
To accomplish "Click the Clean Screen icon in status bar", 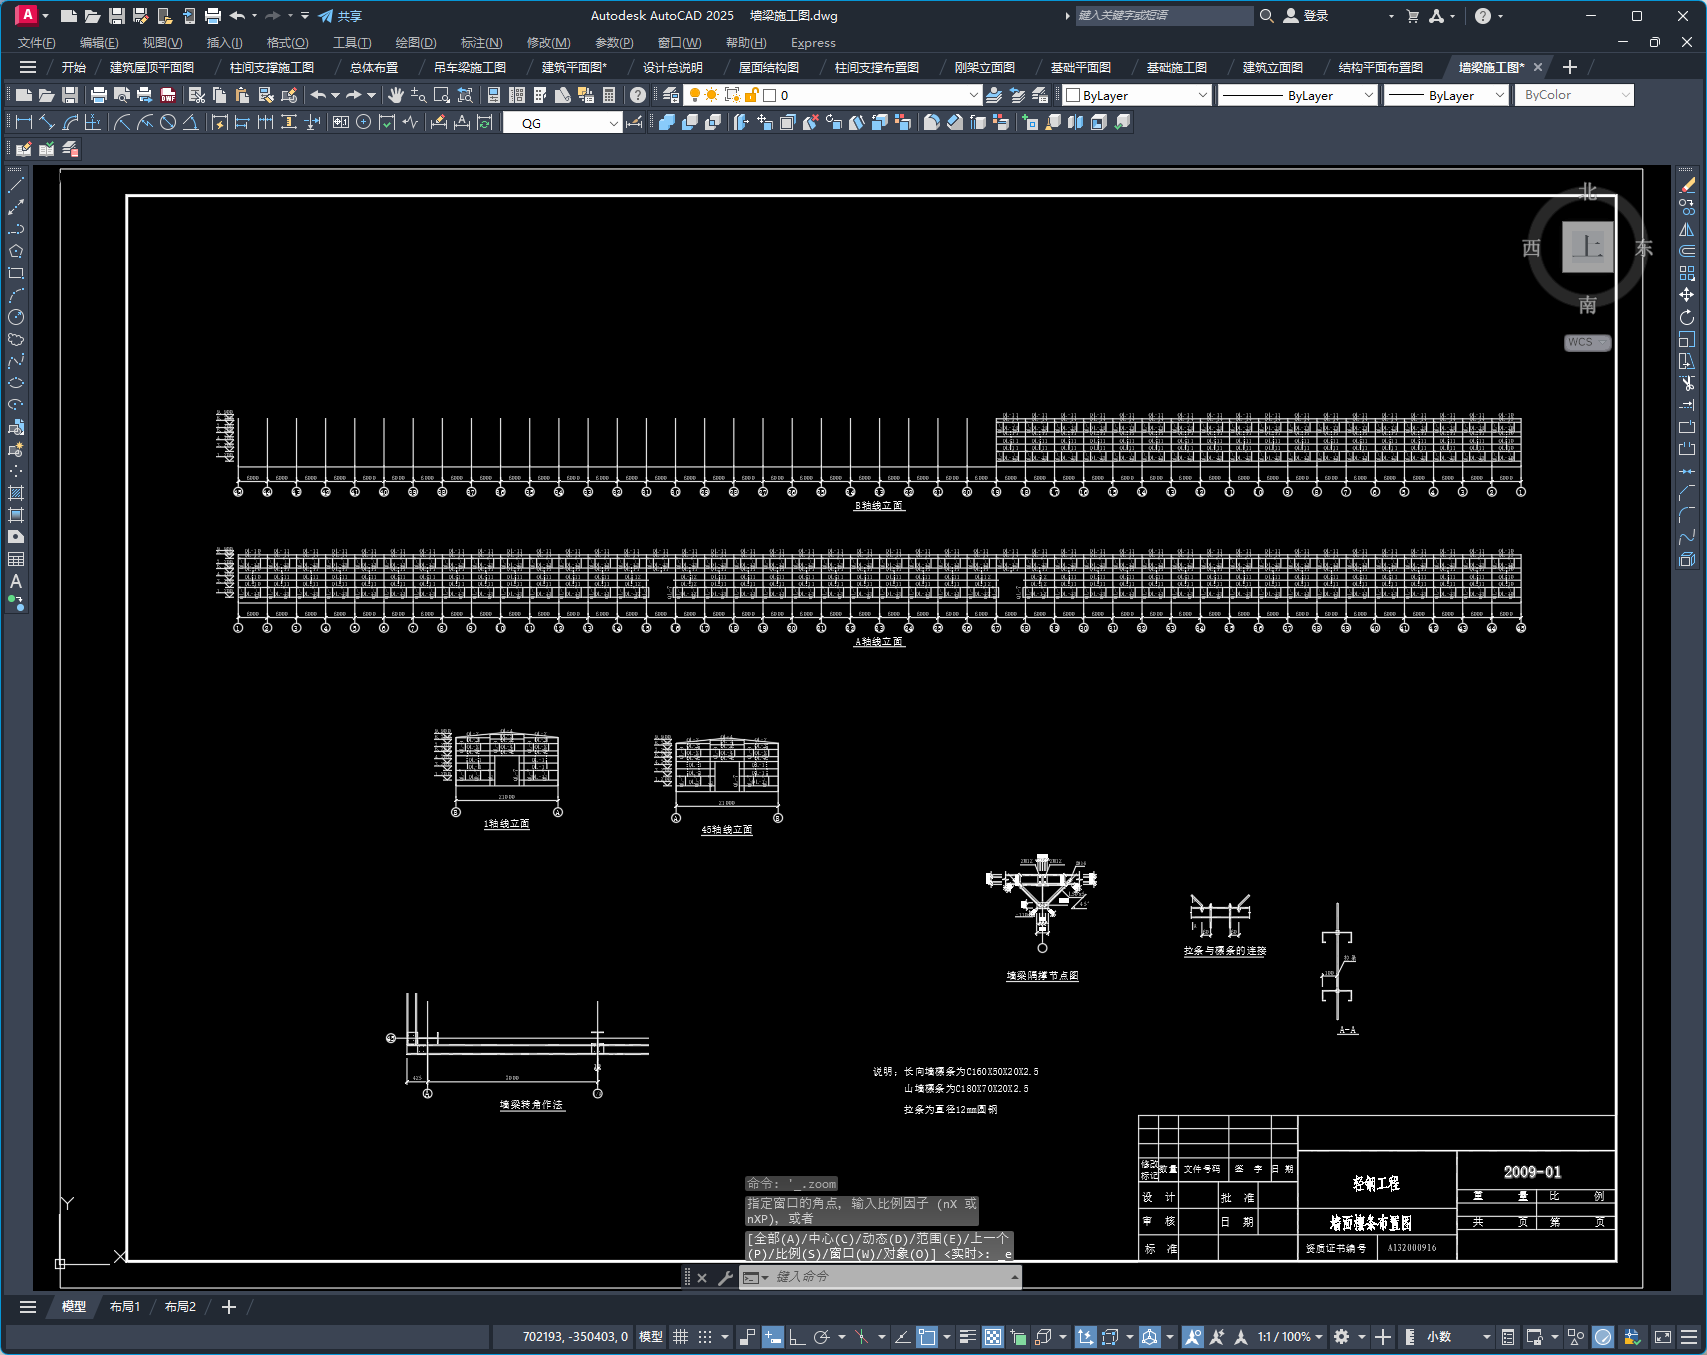I will [x=1663, y=1337].
